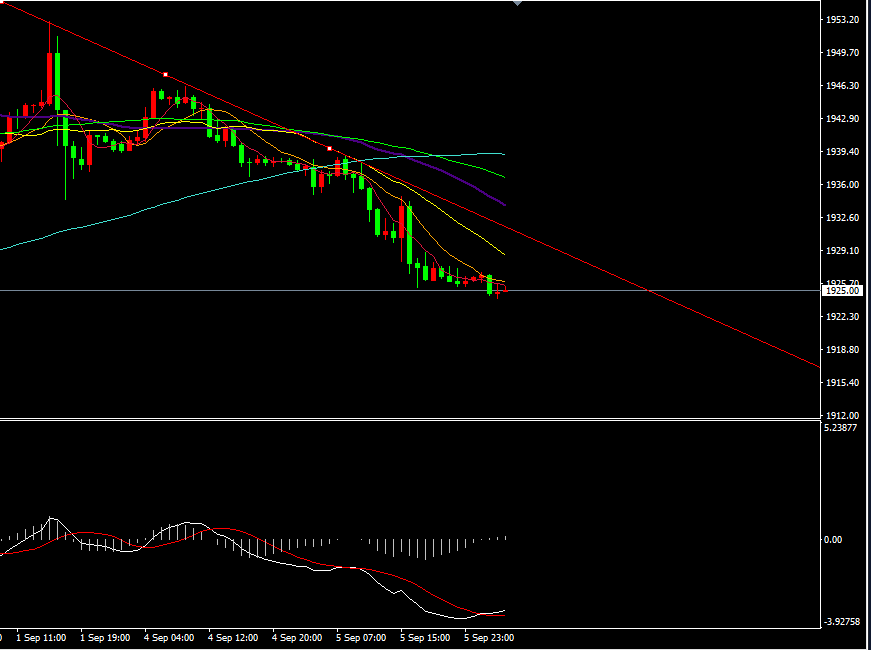
Task: Click the 1929.10 price scale label
Action: point(843,251)
